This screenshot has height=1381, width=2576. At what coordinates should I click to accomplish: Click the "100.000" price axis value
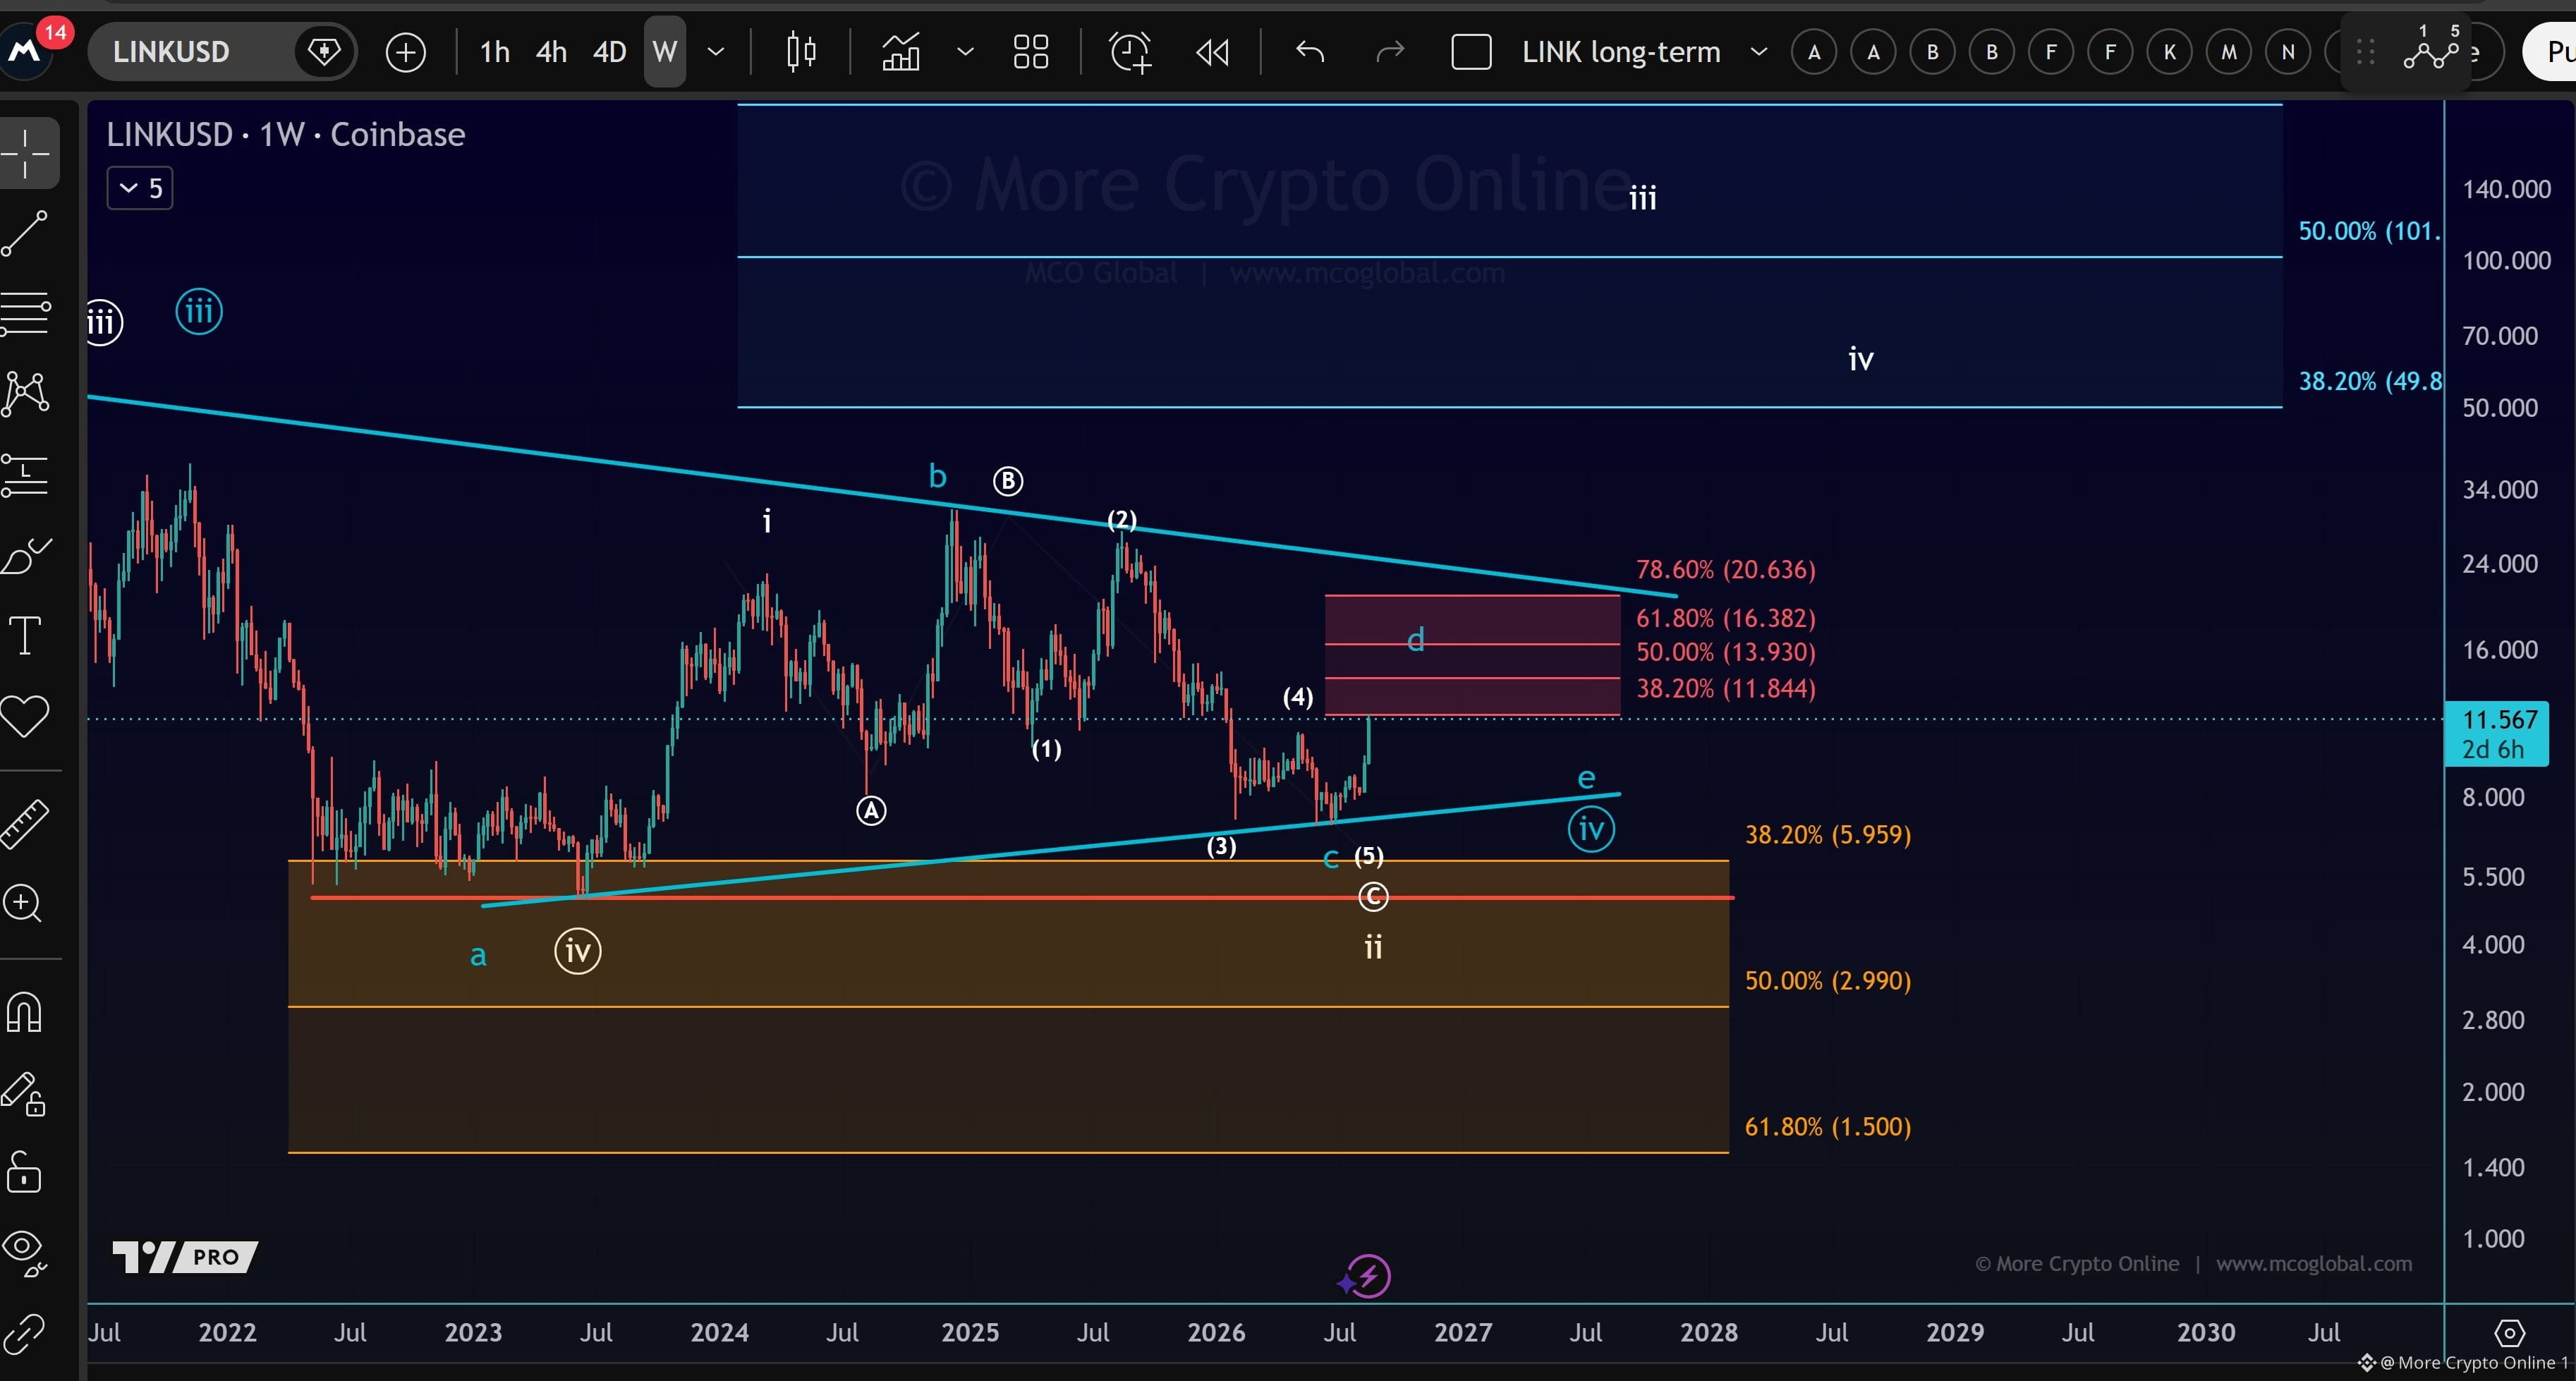2506,261
